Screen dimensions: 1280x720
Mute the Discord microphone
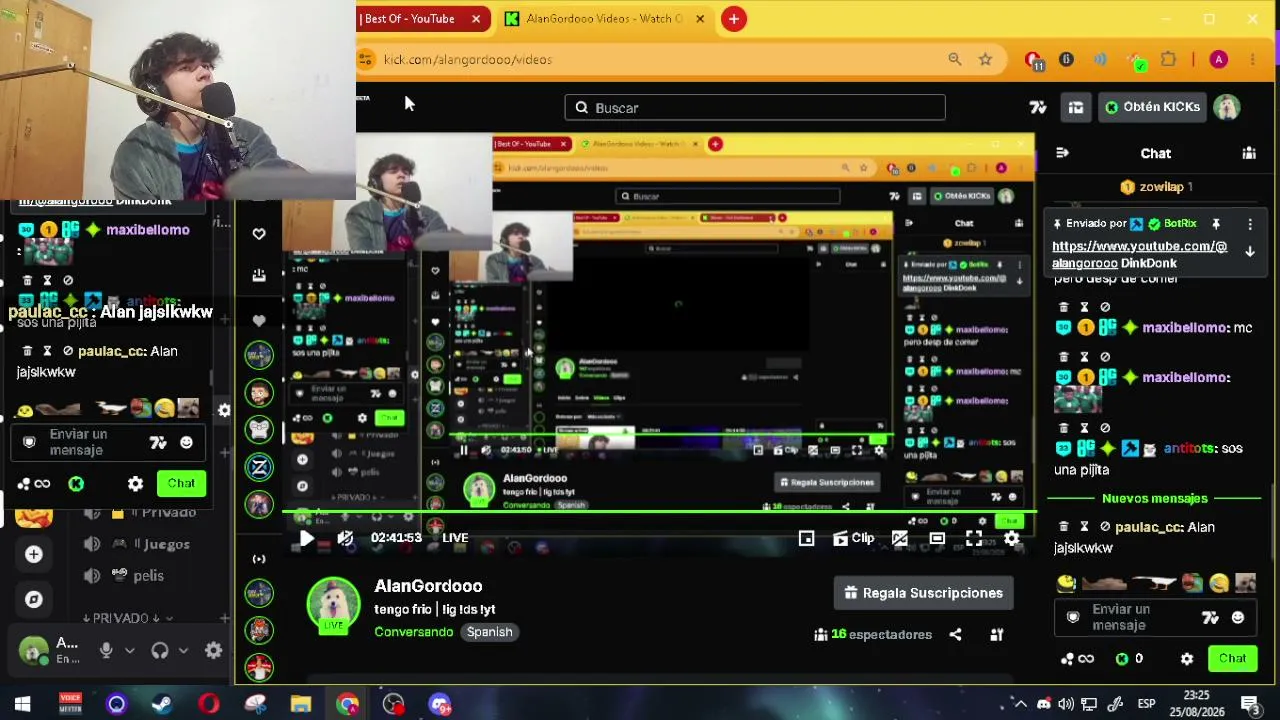tap(106, 650)
